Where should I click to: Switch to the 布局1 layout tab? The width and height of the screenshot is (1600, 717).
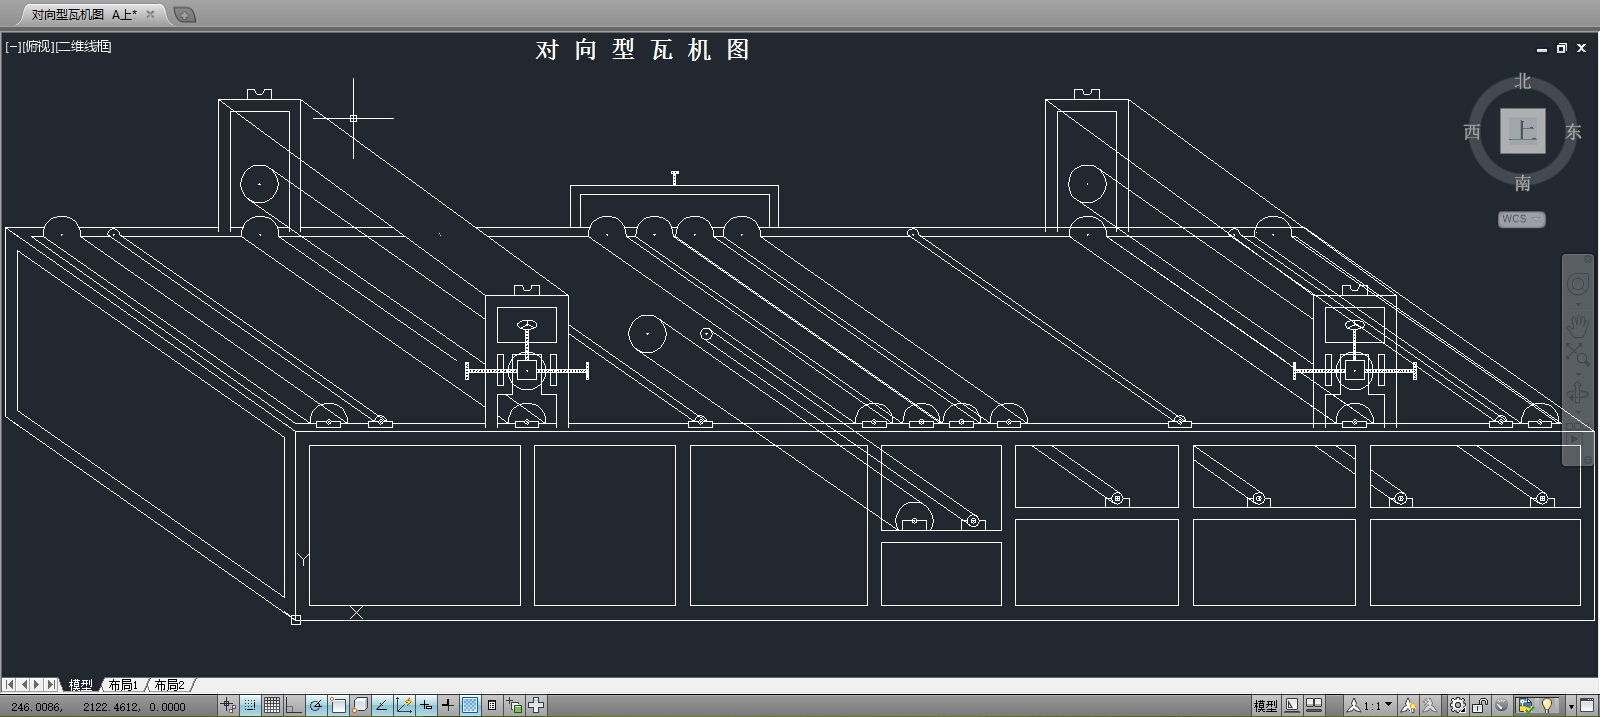[x=123, y=685]
